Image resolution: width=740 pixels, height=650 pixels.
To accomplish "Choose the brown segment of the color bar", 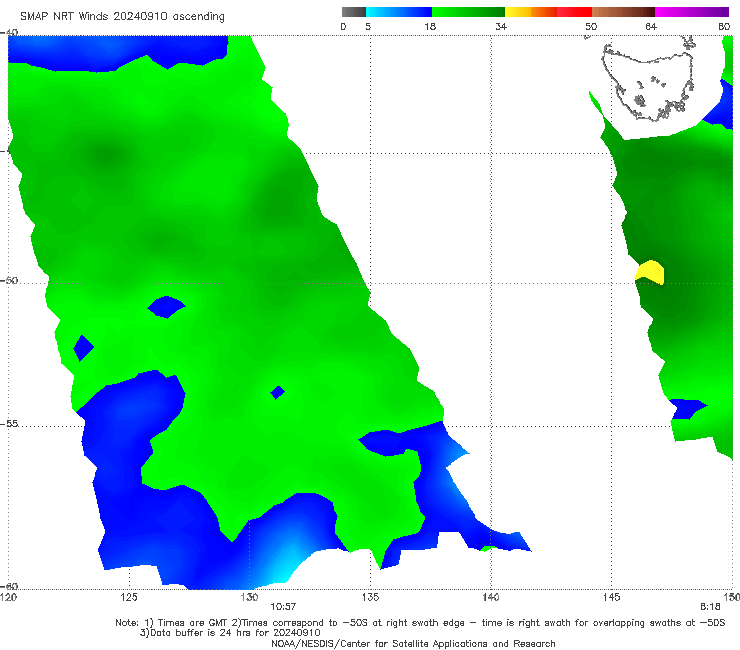I will tap(623, 12).
